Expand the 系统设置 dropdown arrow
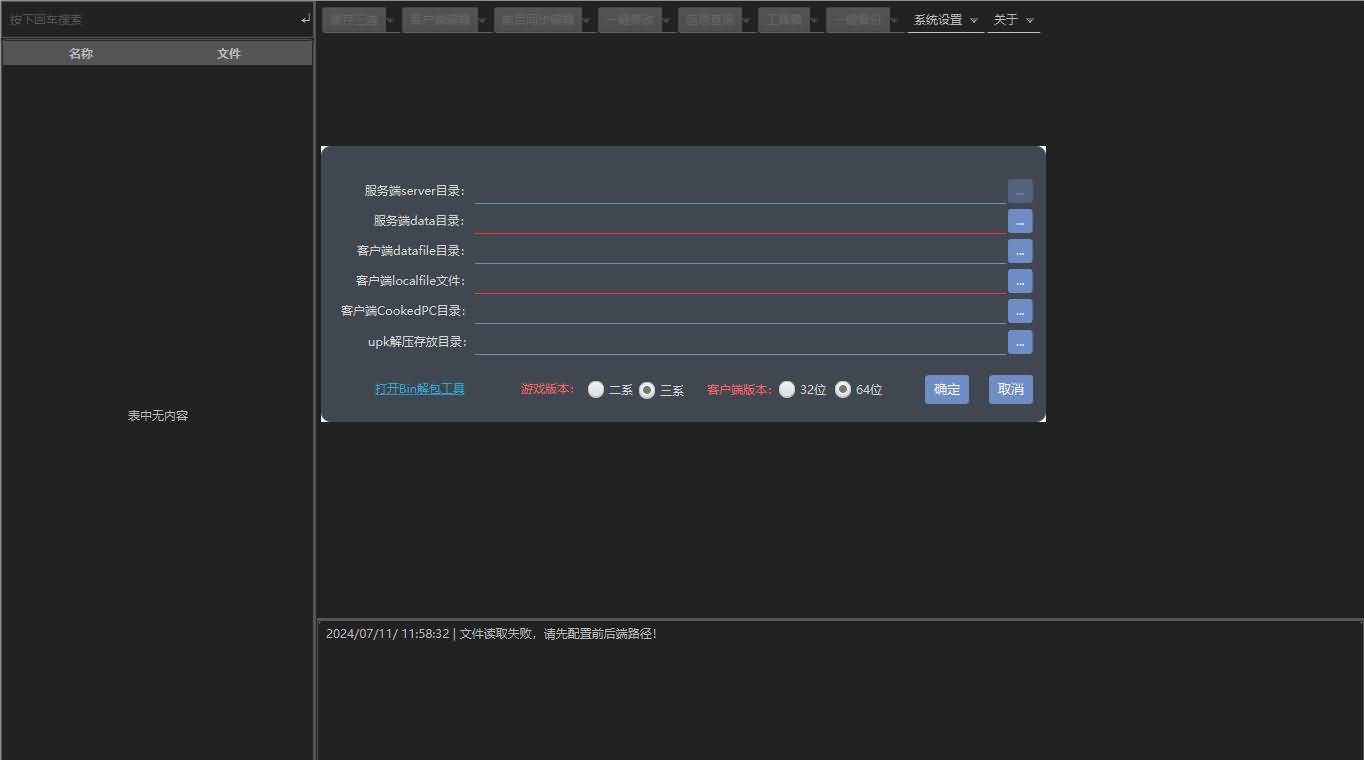Screen dimensions: 1364x760 973,19
